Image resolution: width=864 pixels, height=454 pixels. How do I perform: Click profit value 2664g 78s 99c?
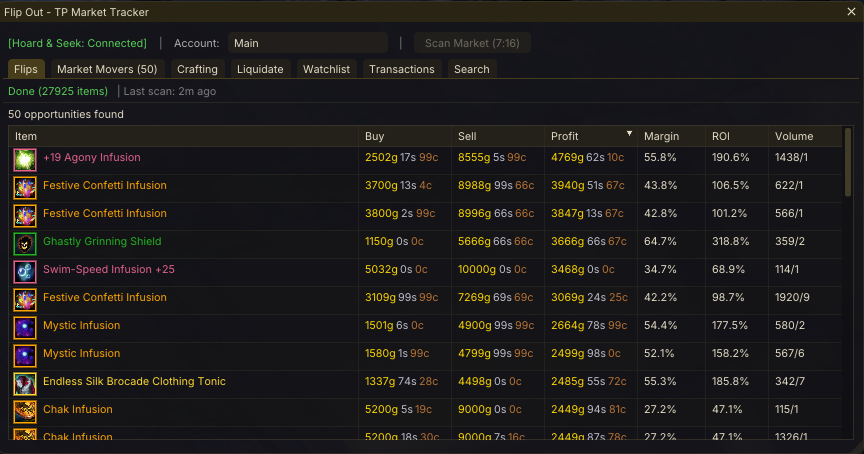tap(589, 326)
